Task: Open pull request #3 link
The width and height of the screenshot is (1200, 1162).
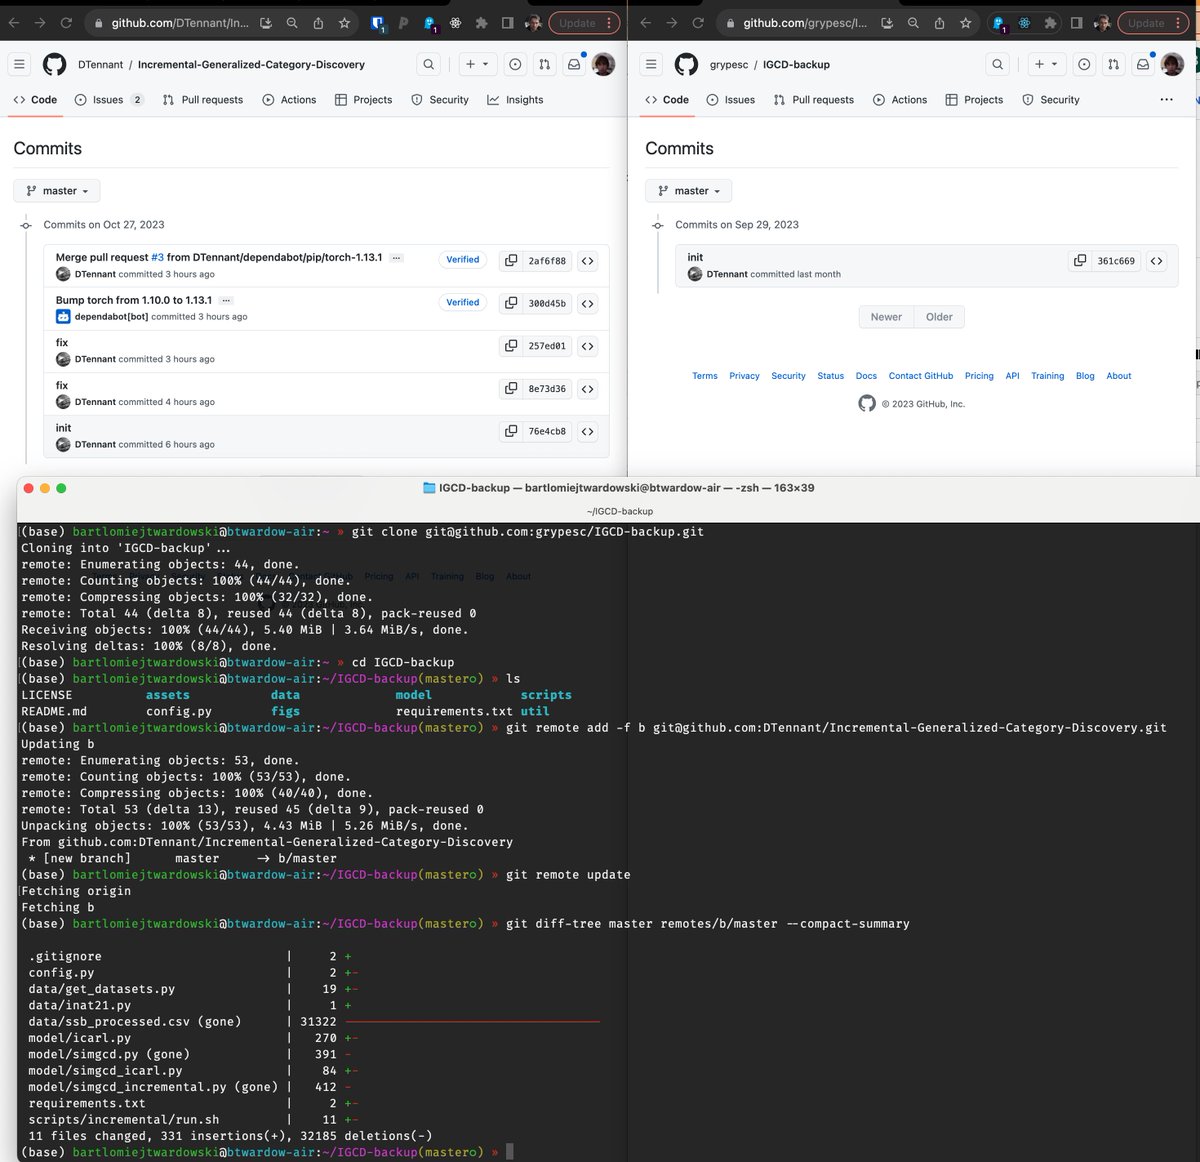Action: point(157,257)
